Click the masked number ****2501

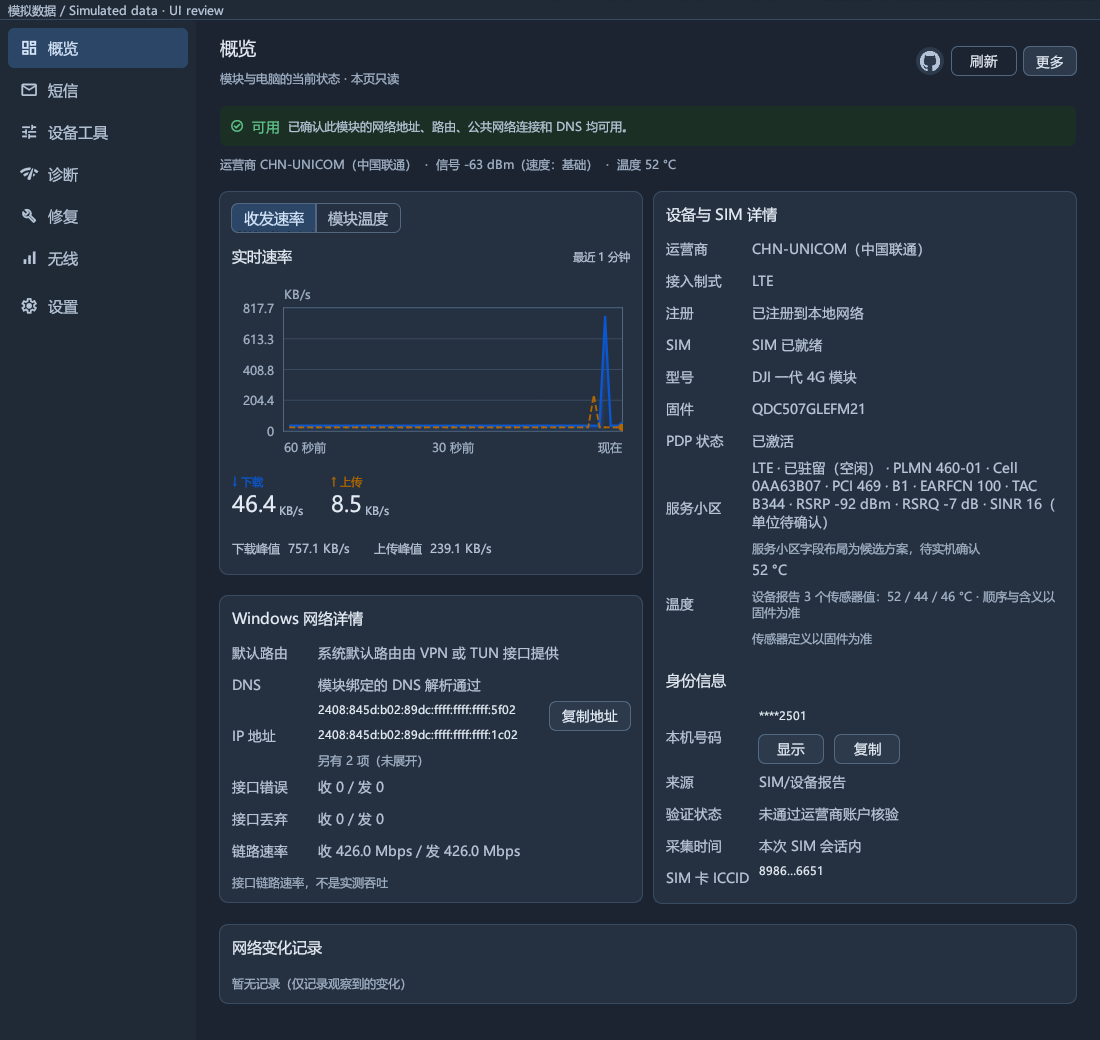click(782, 716)
